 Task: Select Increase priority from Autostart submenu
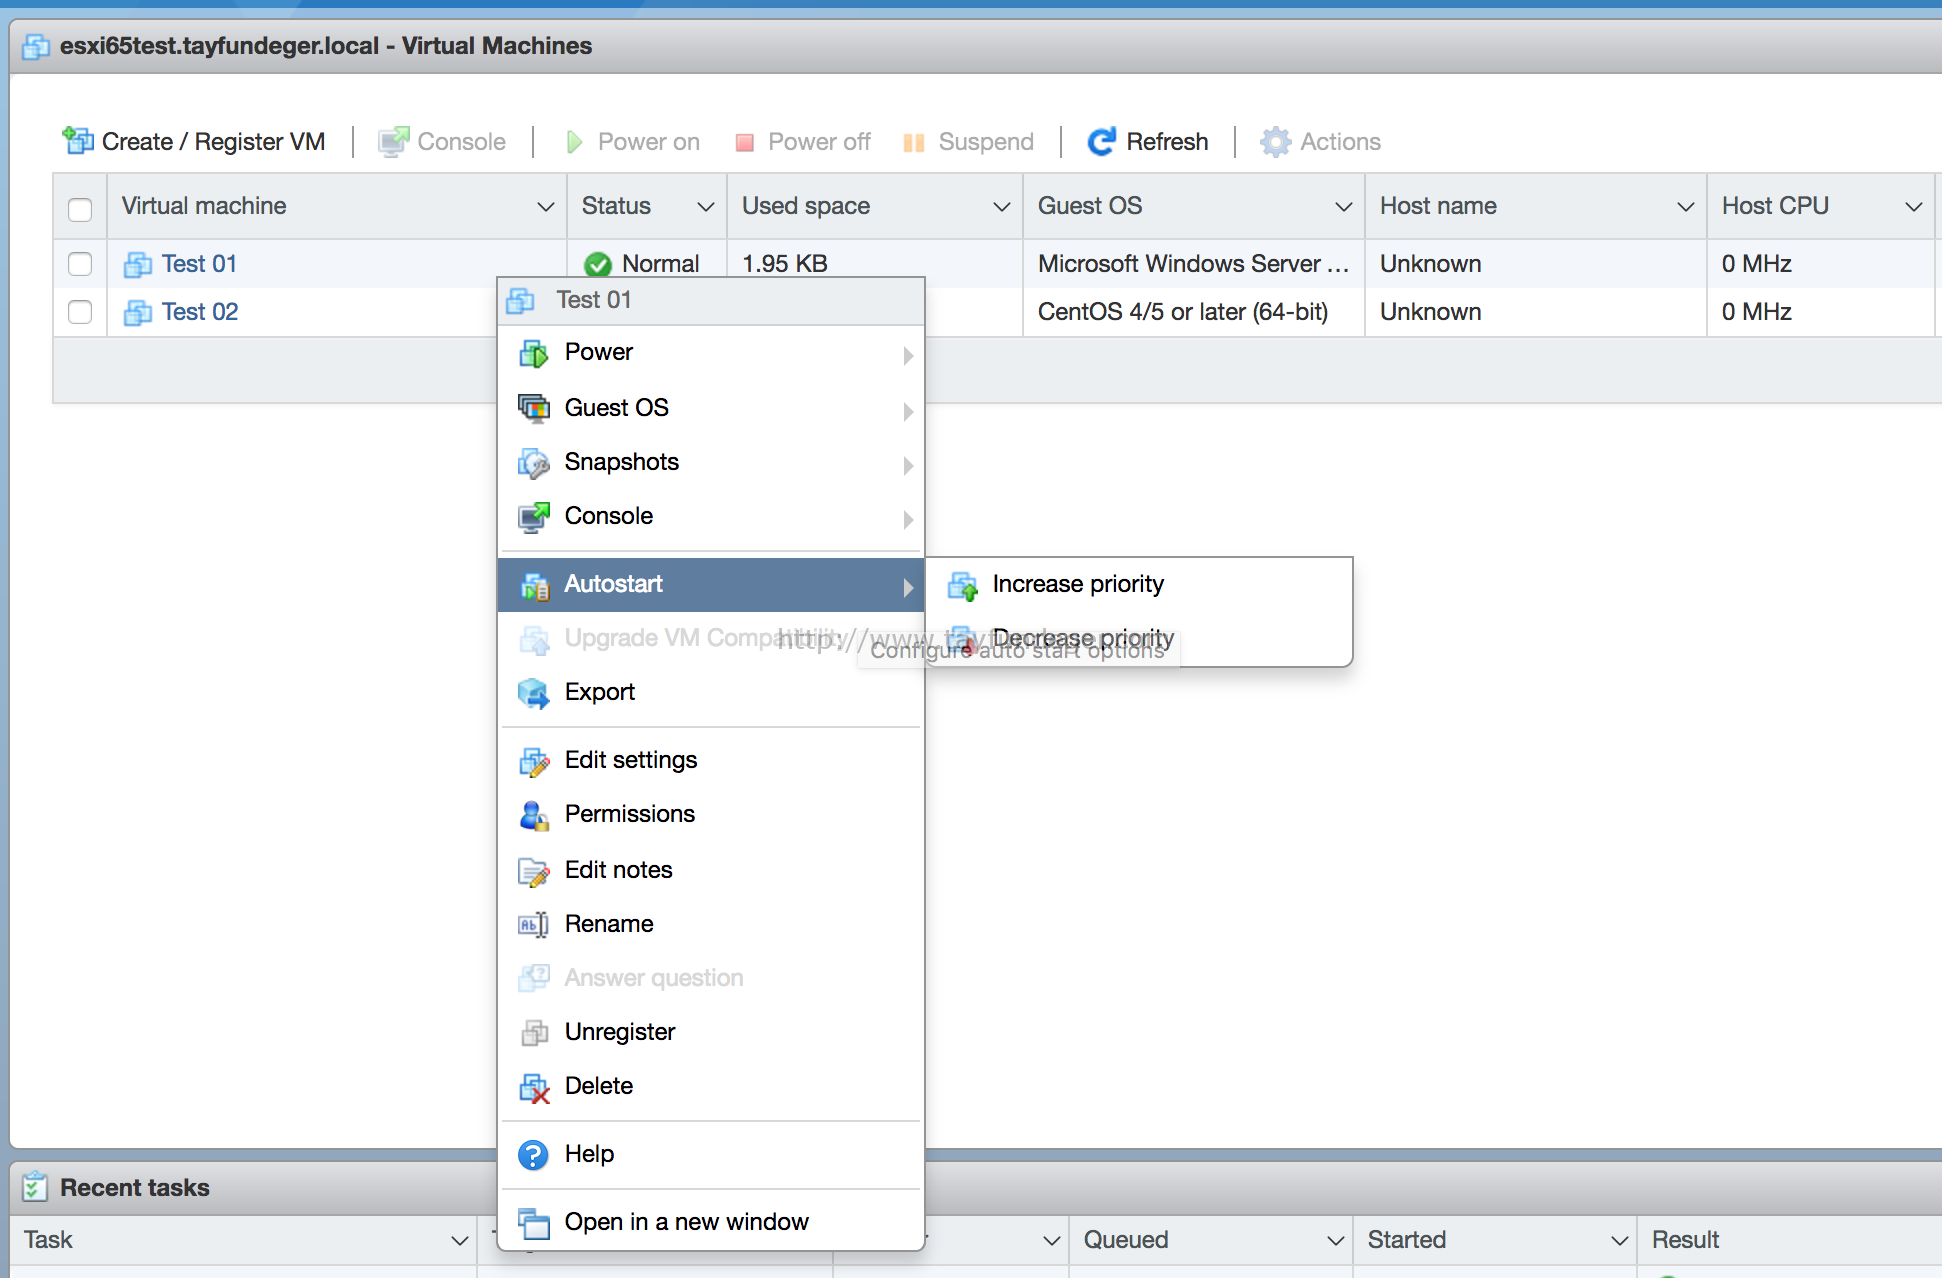1139,584
